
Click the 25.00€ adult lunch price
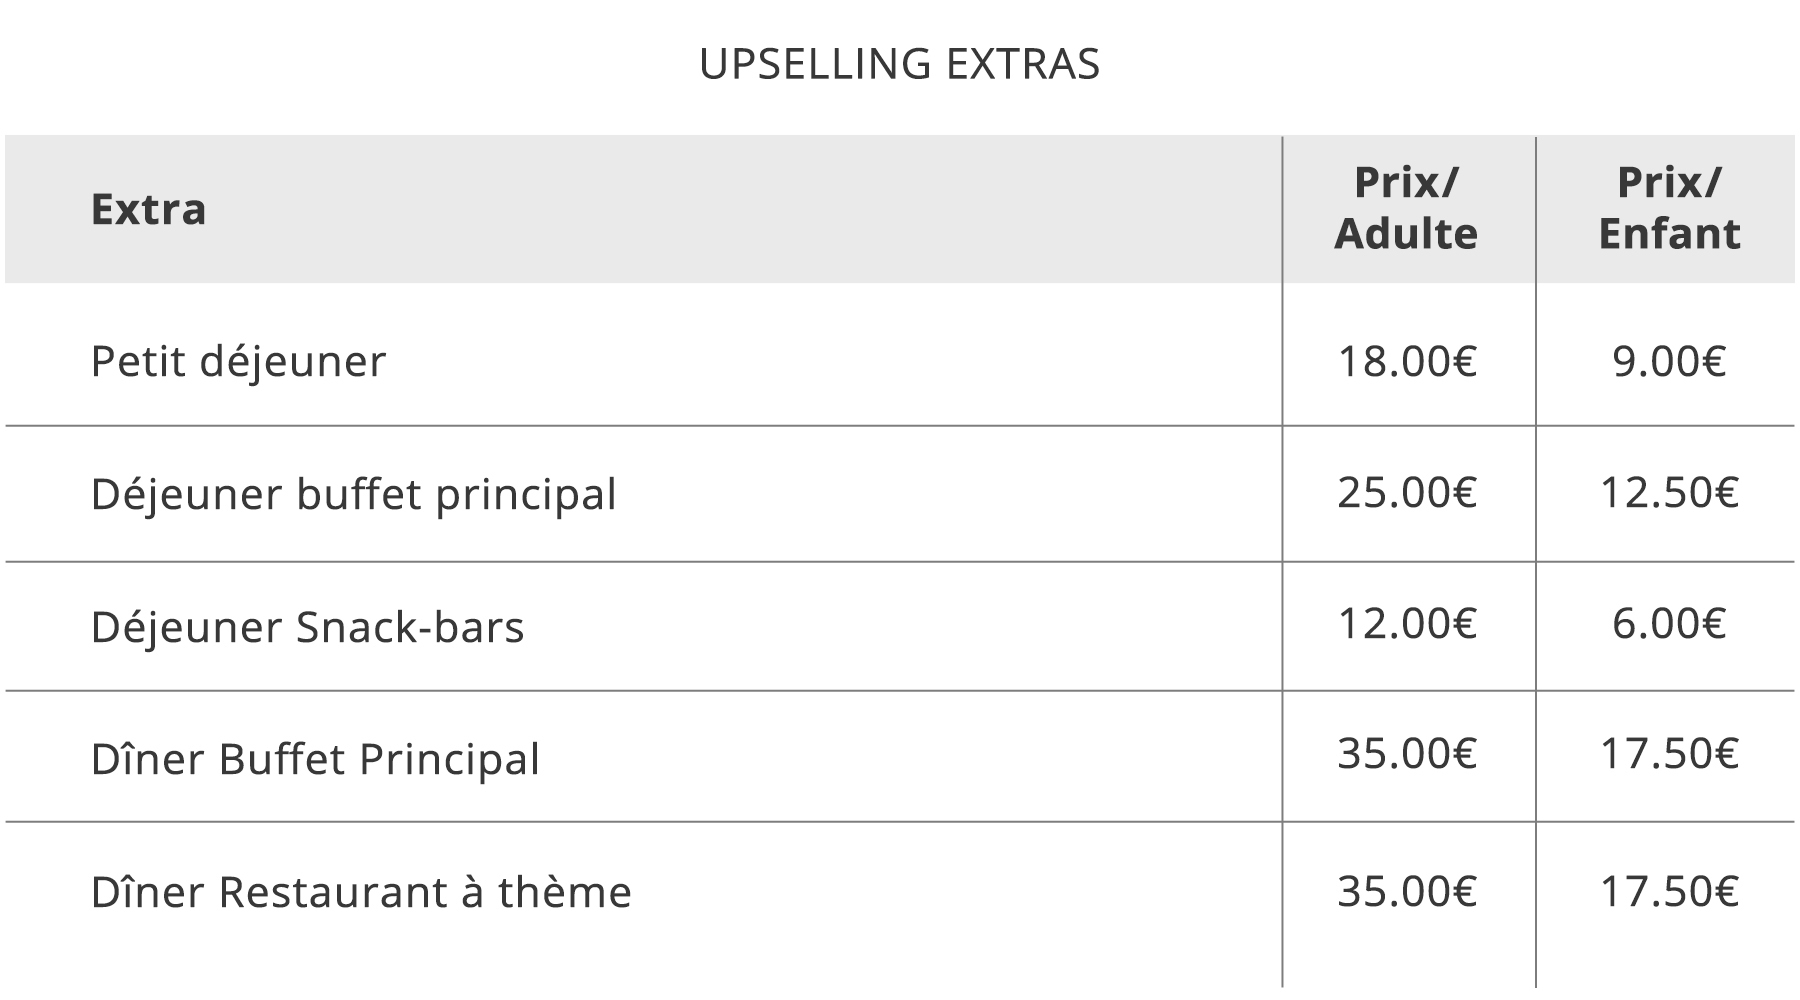(1407, 492)
